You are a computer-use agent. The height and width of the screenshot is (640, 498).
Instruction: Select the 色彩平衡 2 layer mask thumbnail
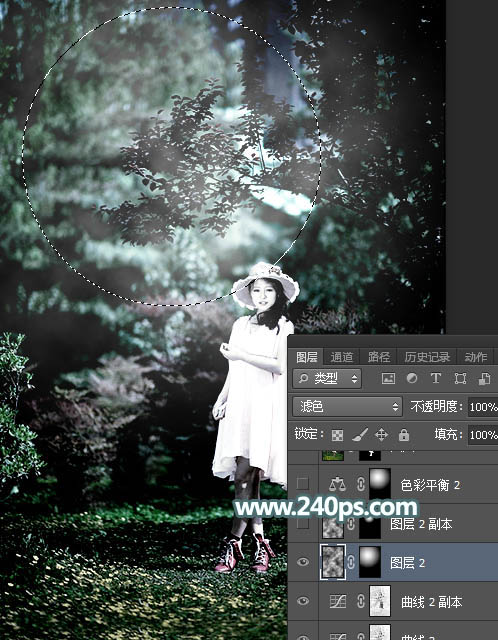pos(380,484)
